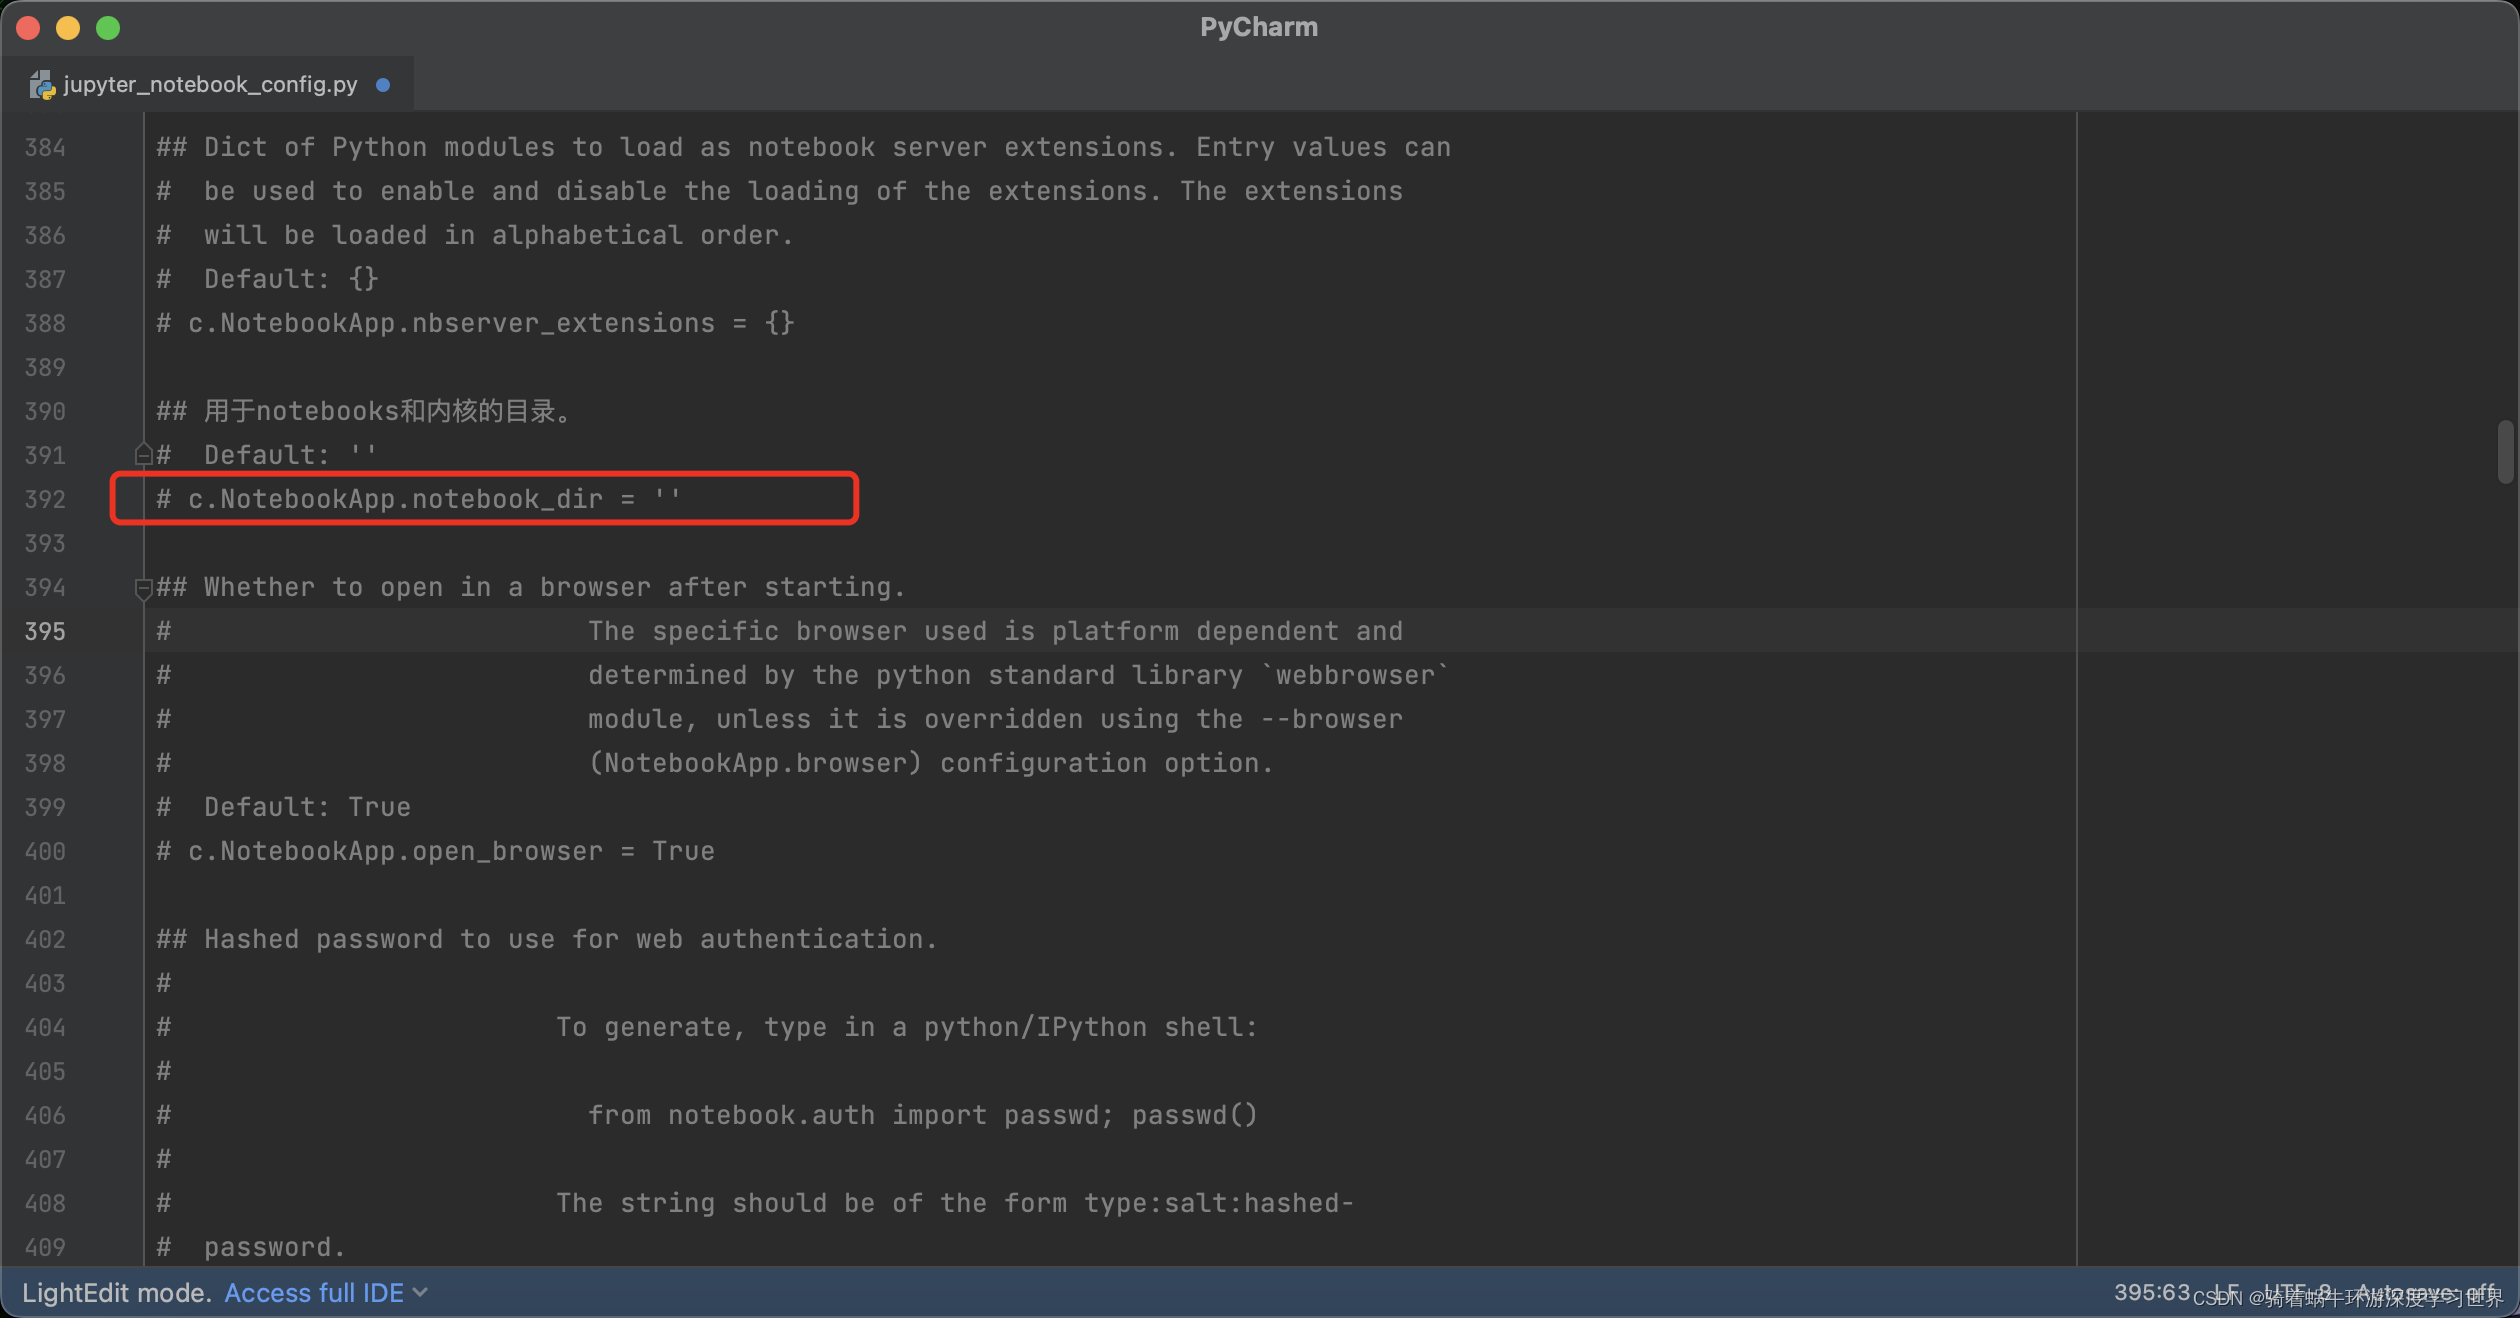Toggle the Autosave: off setting
2520x1318 pixels.
(2425, 1292)
